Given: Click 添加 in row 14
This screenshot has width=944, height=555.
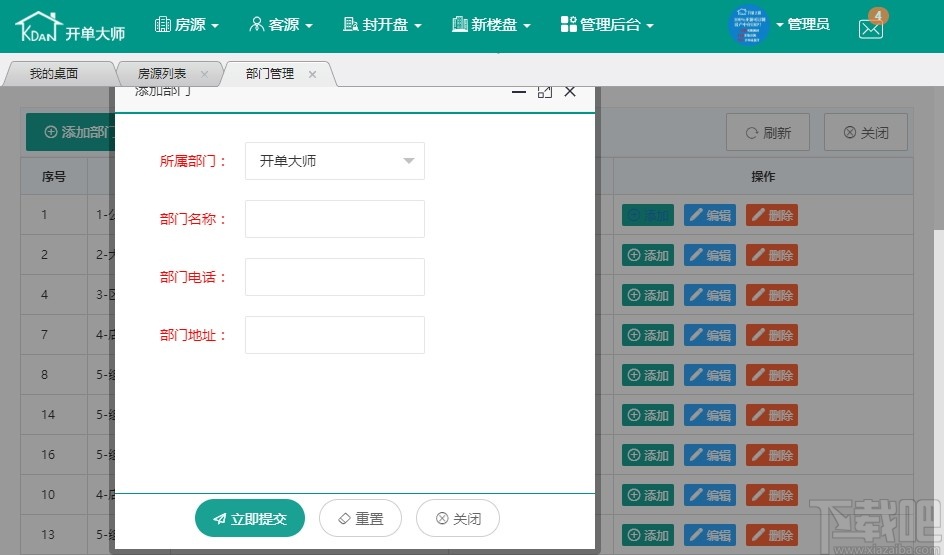Looking at the screenshot, I should pyautogui.click(x=648, y=415).
